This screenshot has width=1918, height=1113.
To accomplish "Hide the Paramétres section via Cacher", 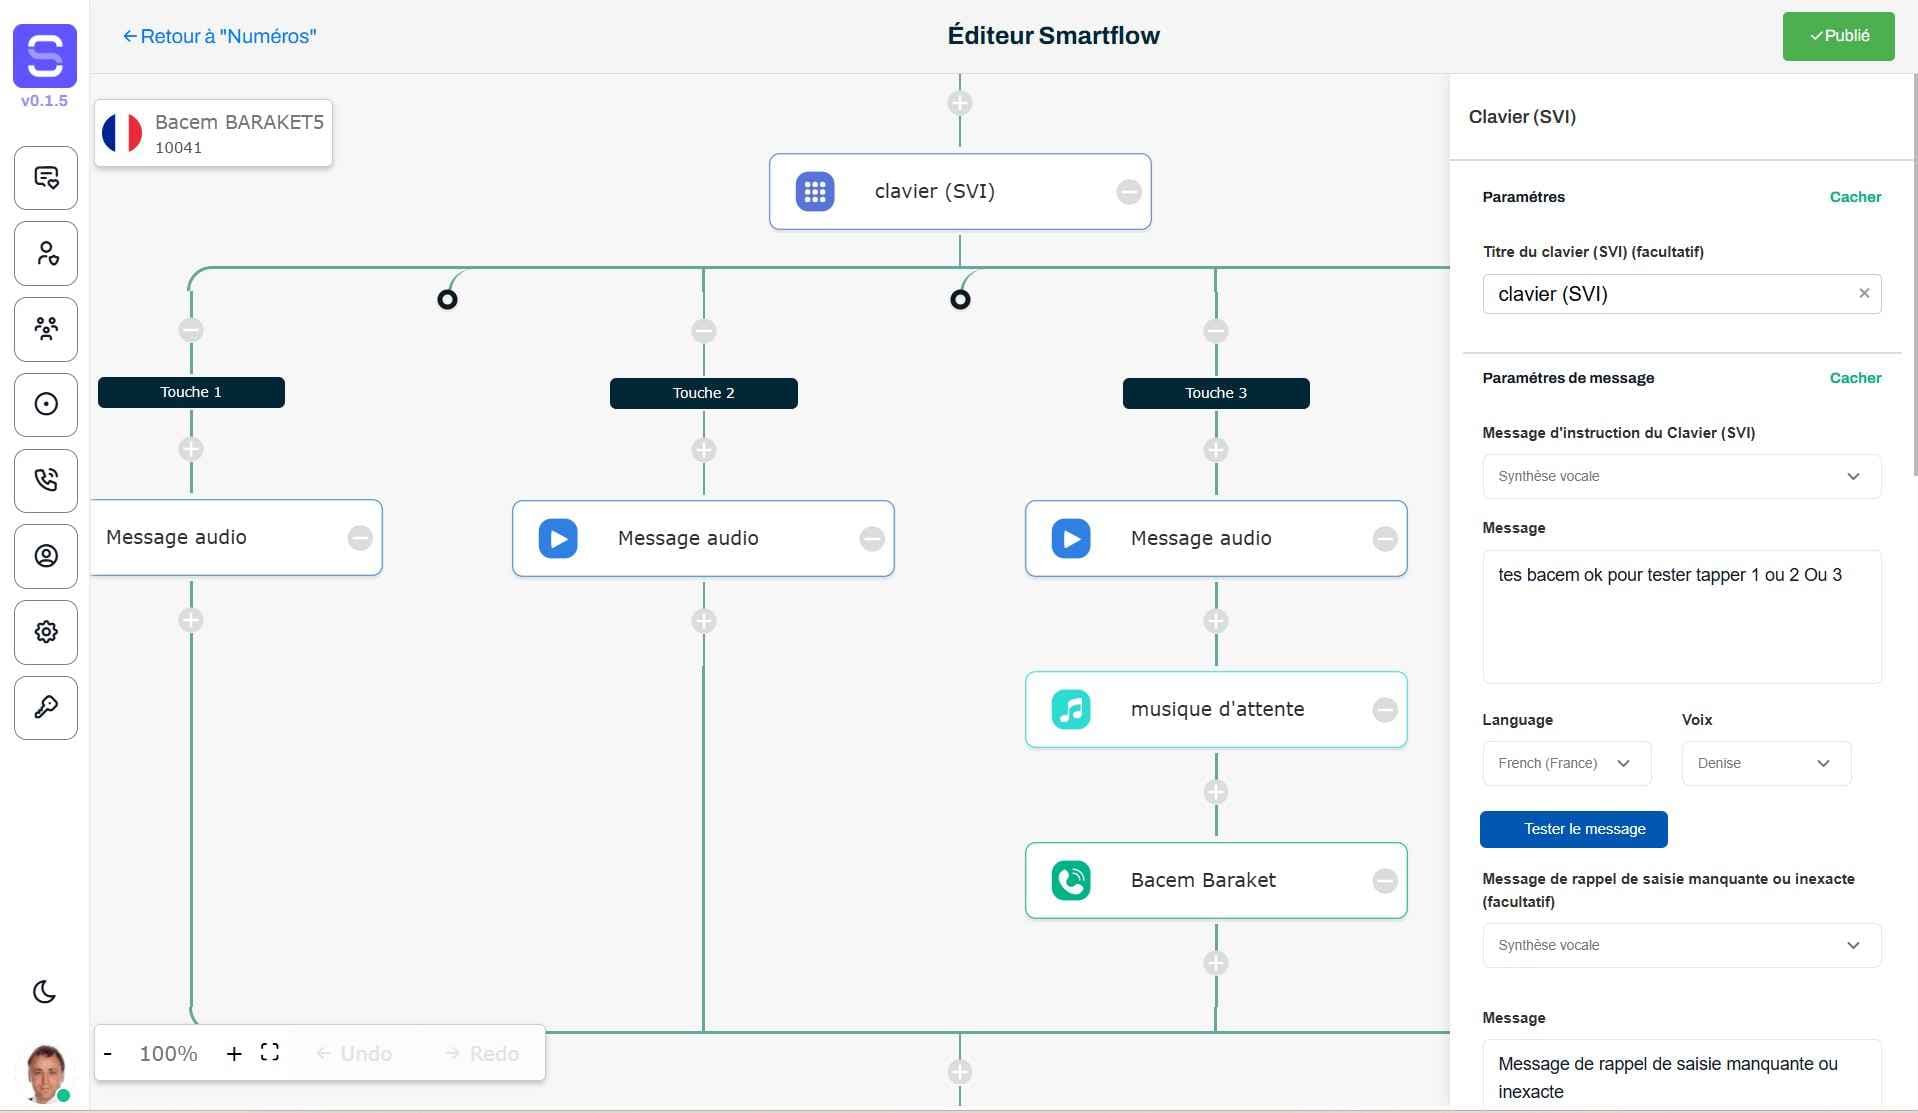I will pyautogui.click(x=1854, y=197).
